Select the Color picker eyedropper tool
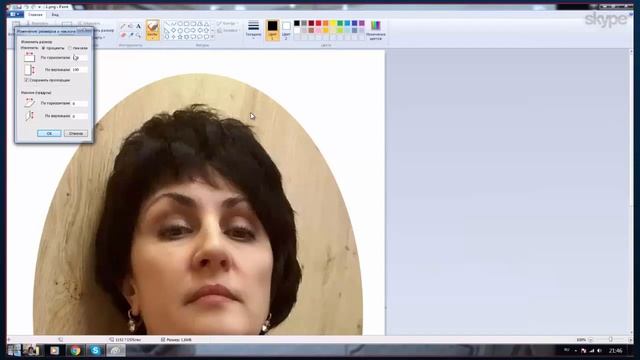 131,35
